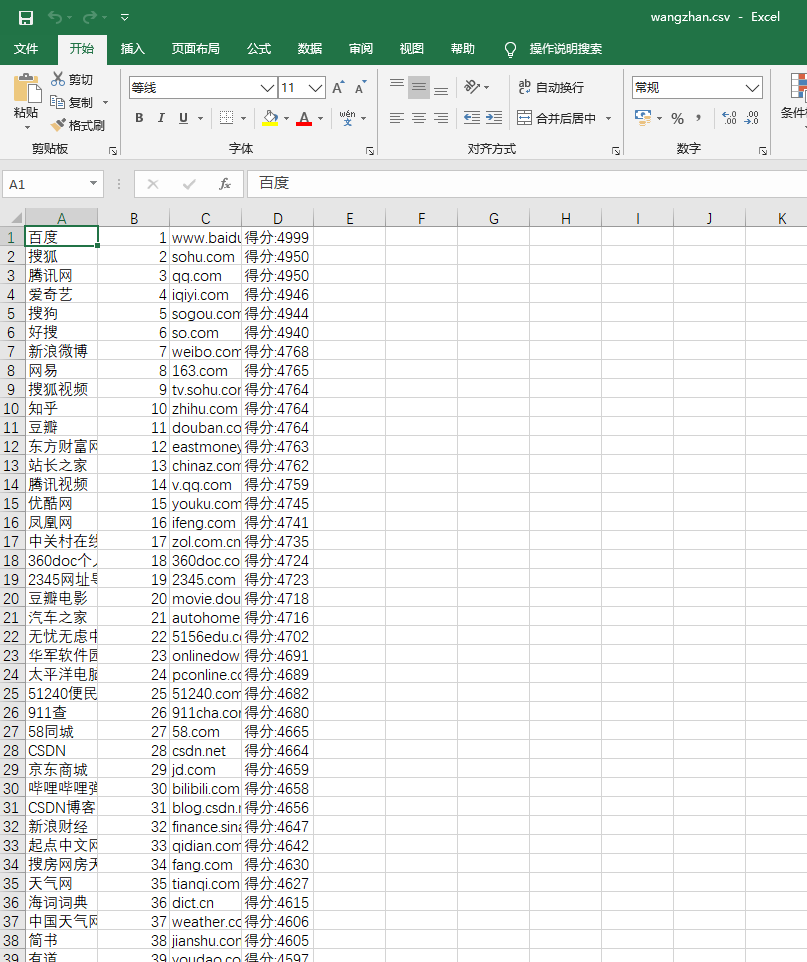Apply percent style
The height and width of the screenshot is (962, 807).
[678, 118]
